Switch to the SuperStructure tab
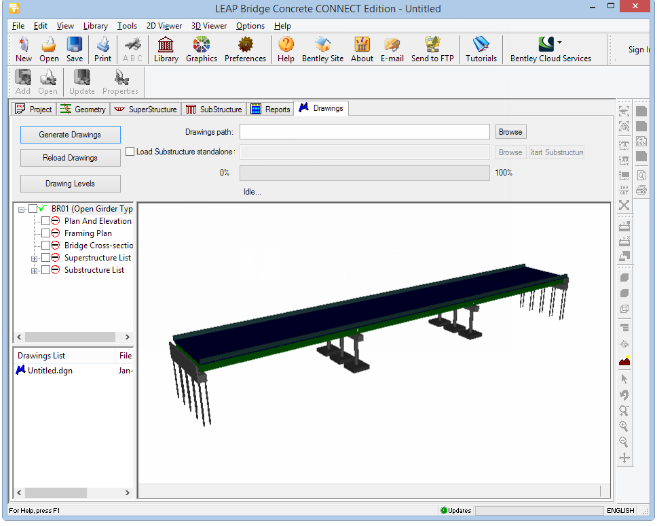This screenshot has width=657, height=526. (145, 109)
